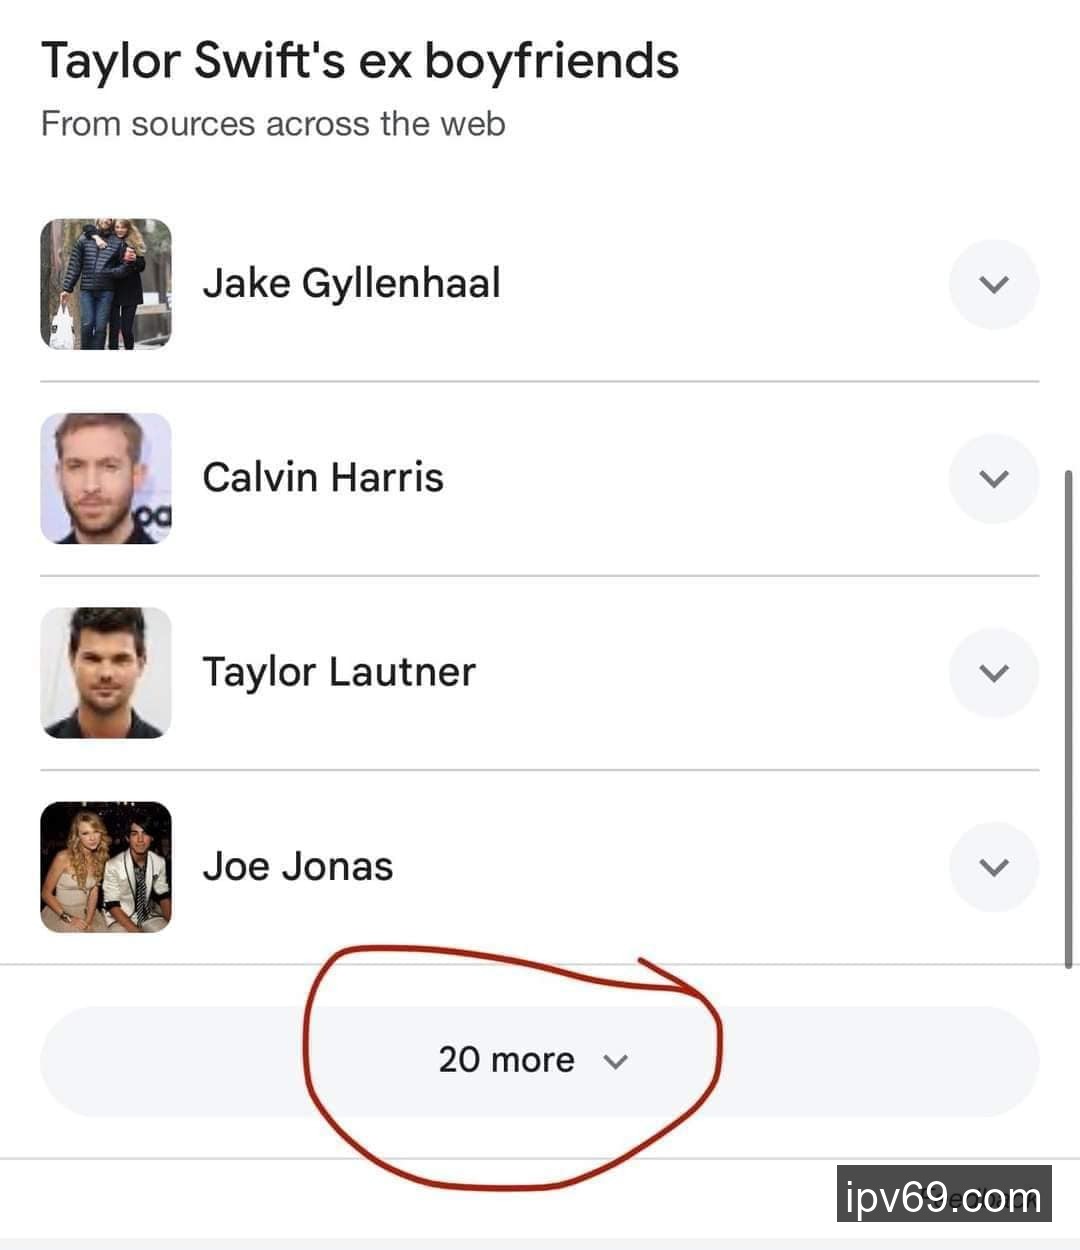Click the vertical scrollbar on the right
Viewport: 1080px width, 1250px height.
coord(1069,715)
